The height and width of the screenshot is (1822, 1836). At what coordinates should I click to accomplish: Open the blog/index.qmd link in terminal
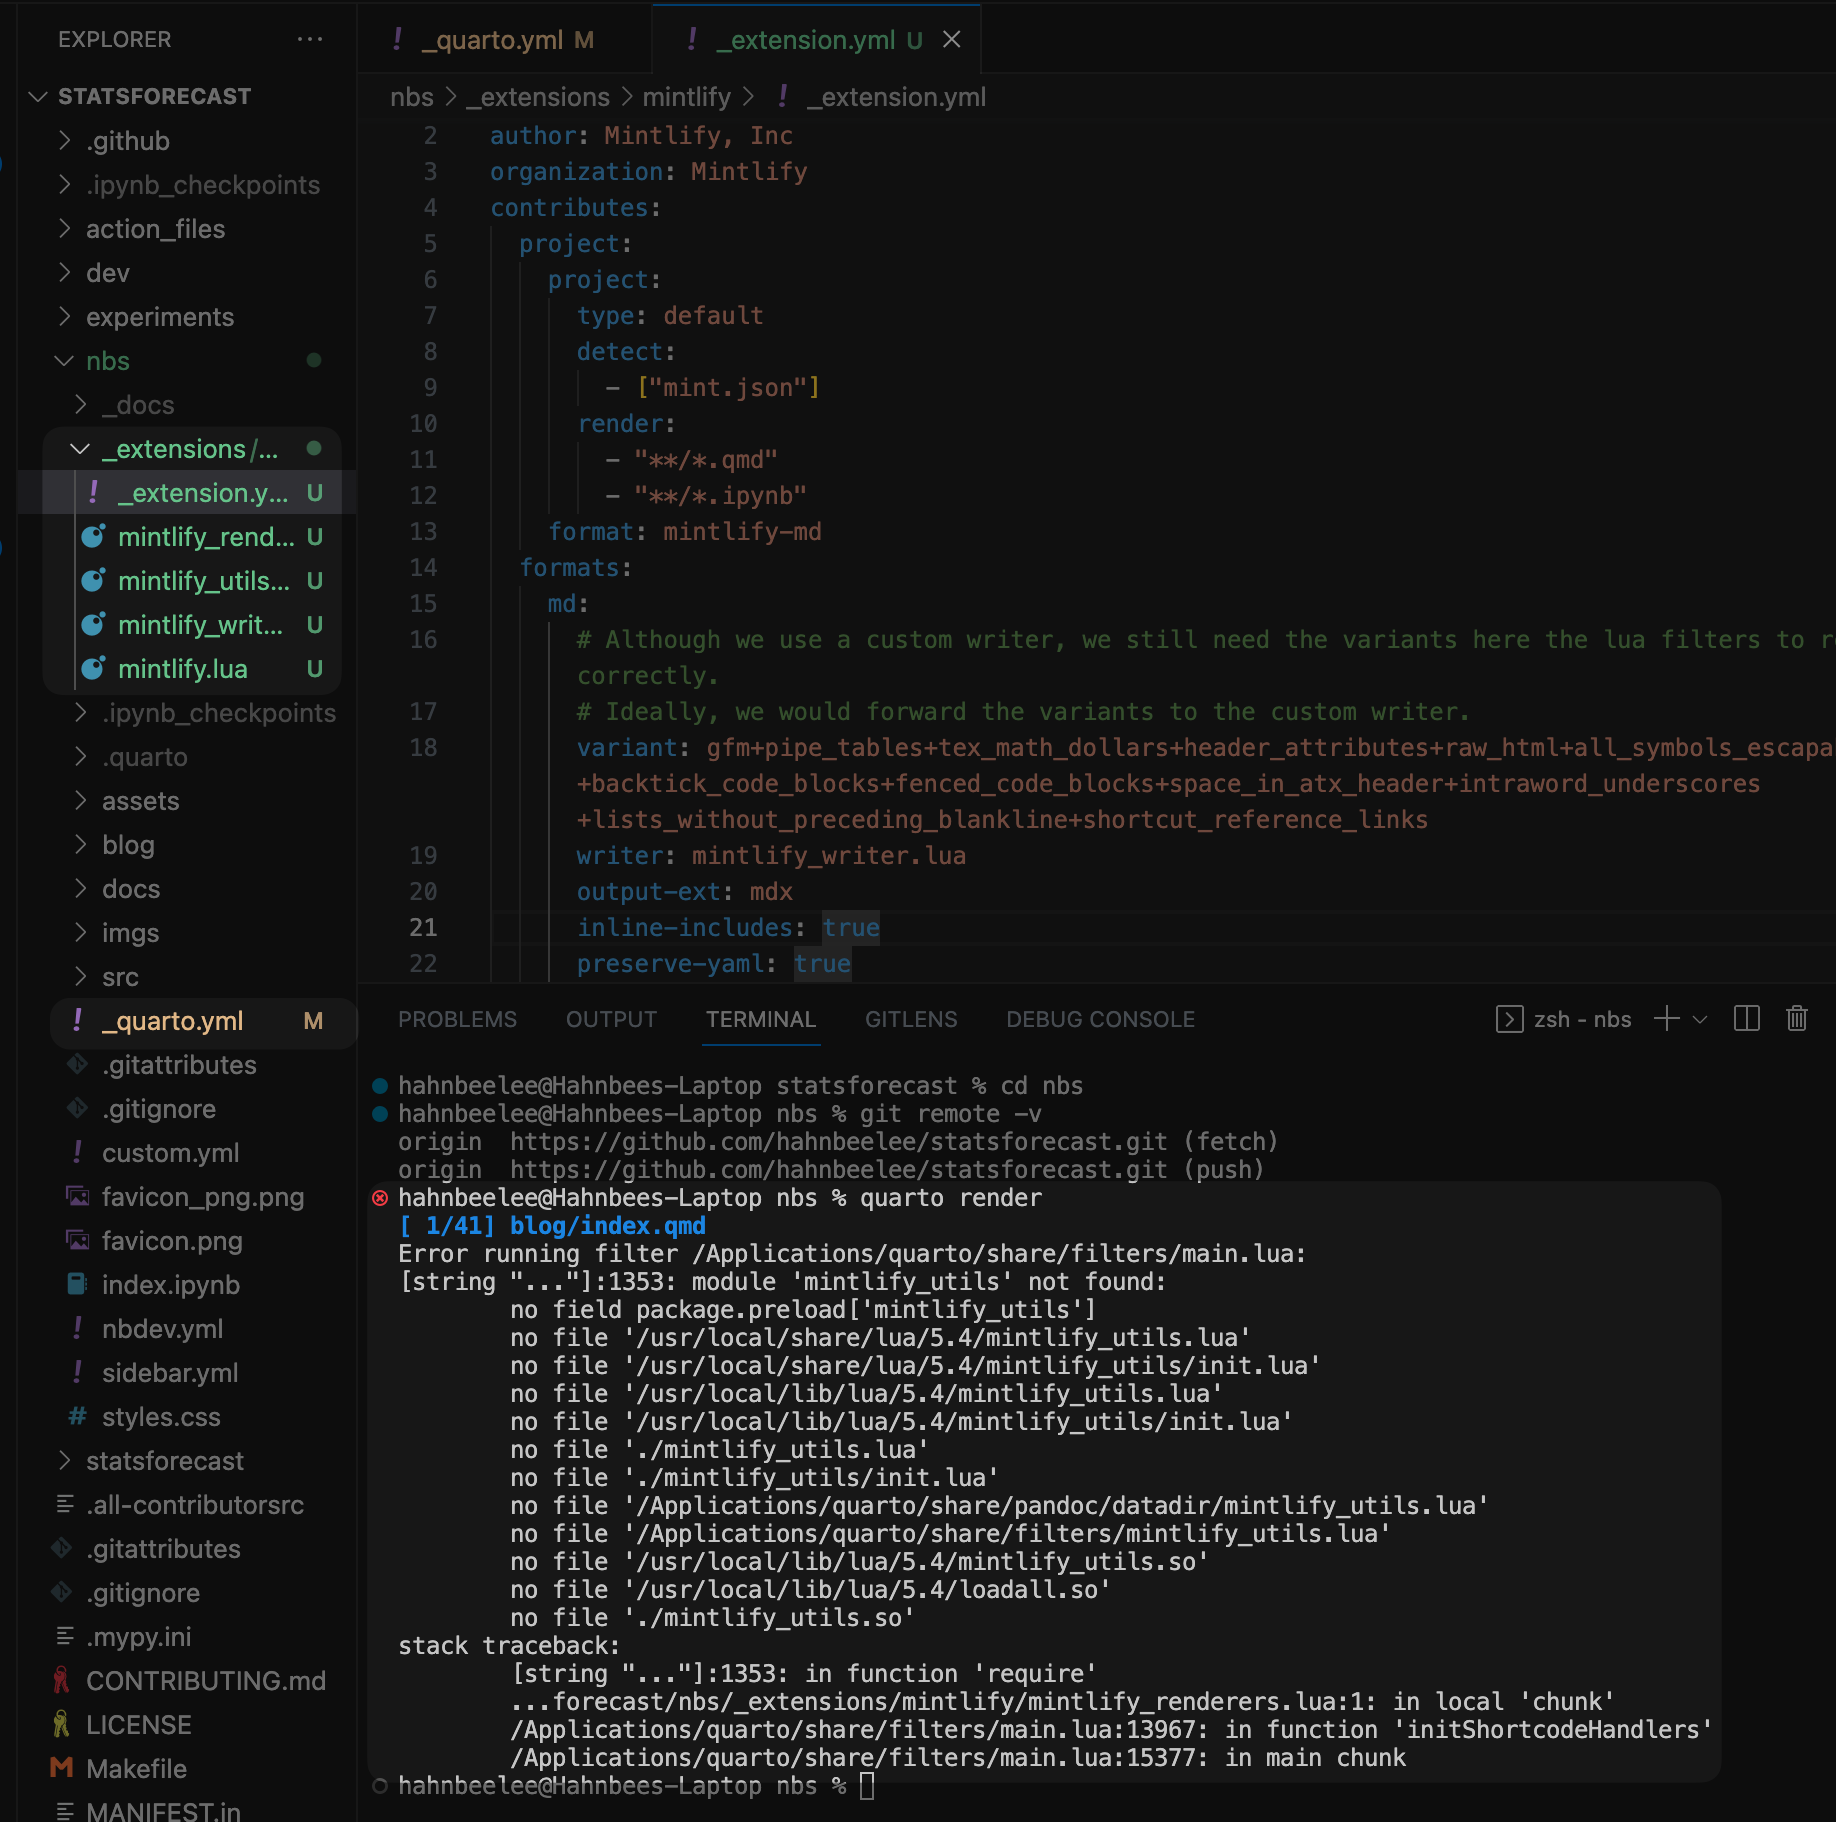point(605,1225)
